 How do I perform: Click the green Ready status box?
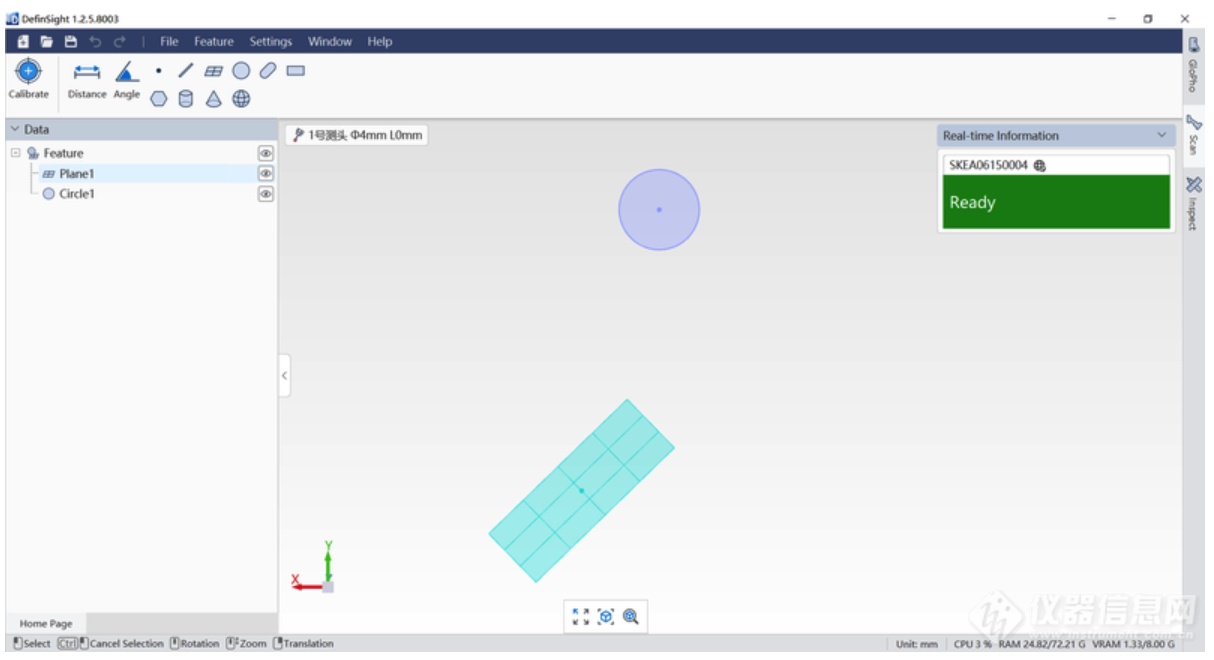pyautogui.click(x=1055, y=202)
